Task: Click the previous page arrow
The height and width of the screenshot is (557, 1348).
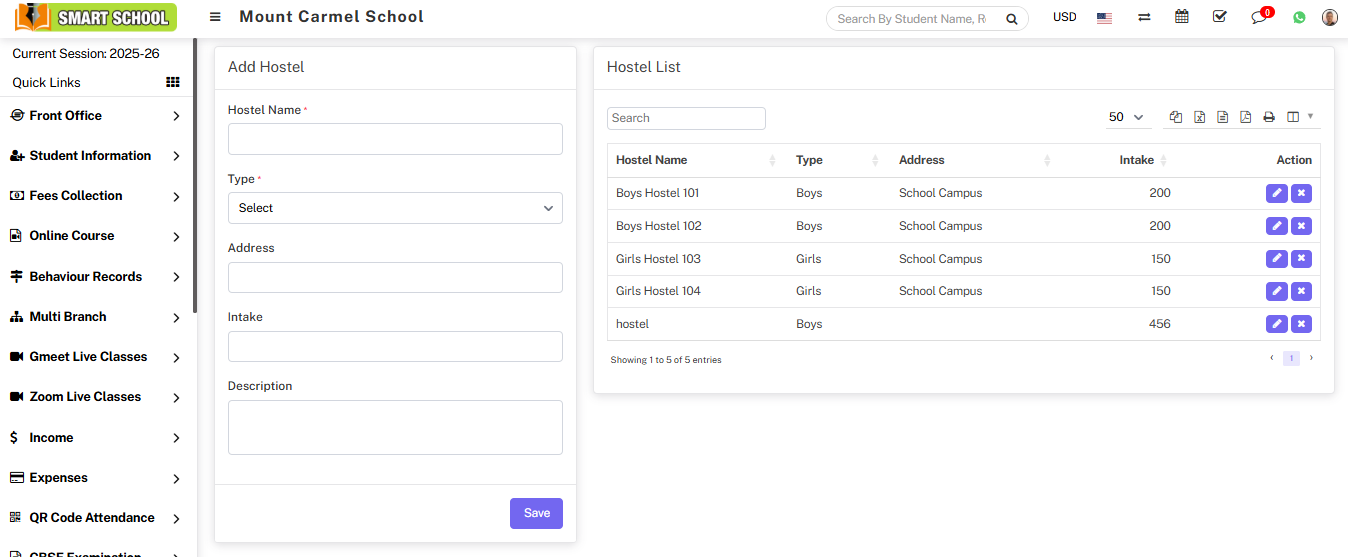Action: click(x=1271, y=358)
